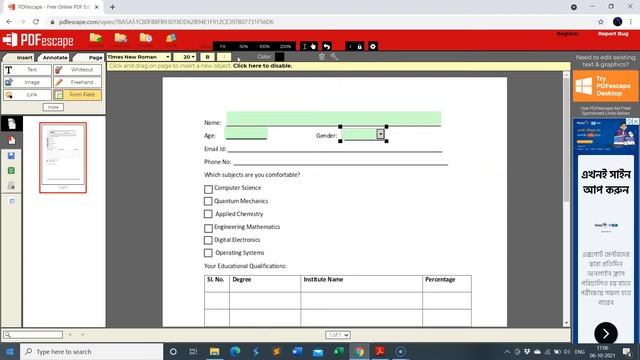Set zoom to 100%
640x360 pixels.
[264, 47]
